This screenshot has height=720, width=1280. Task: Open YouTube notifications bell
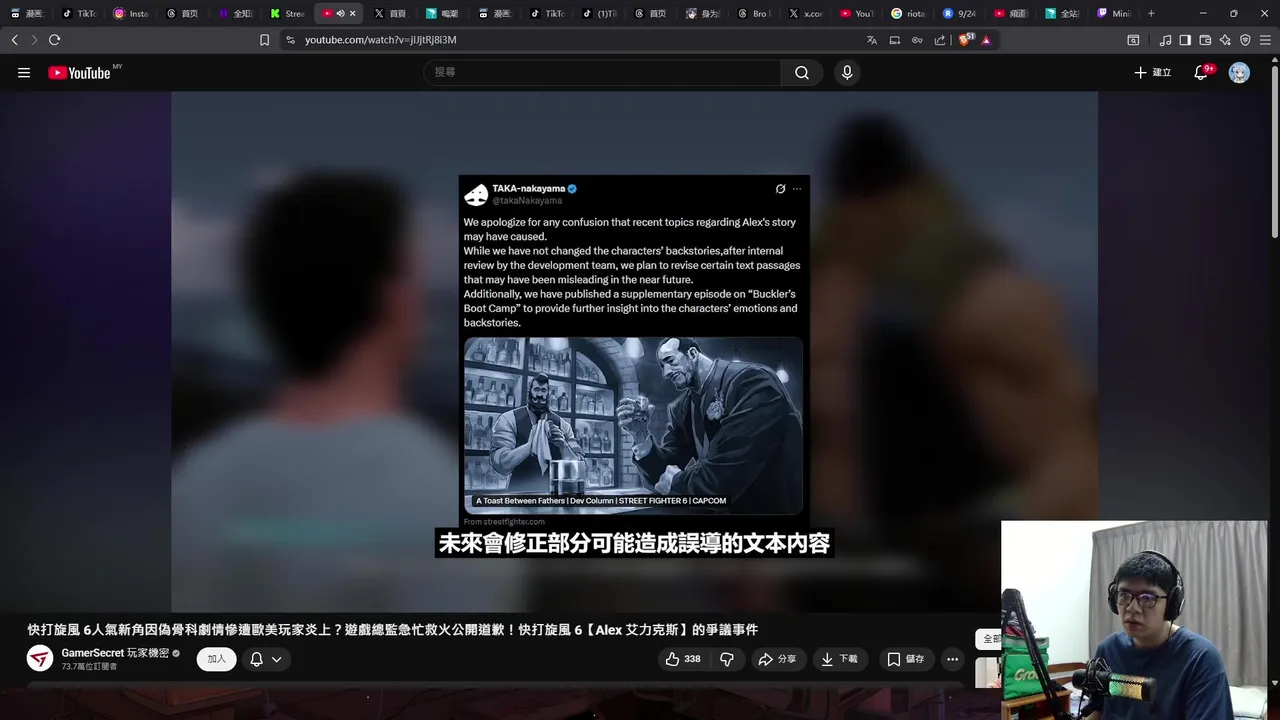coord(1201,72)
